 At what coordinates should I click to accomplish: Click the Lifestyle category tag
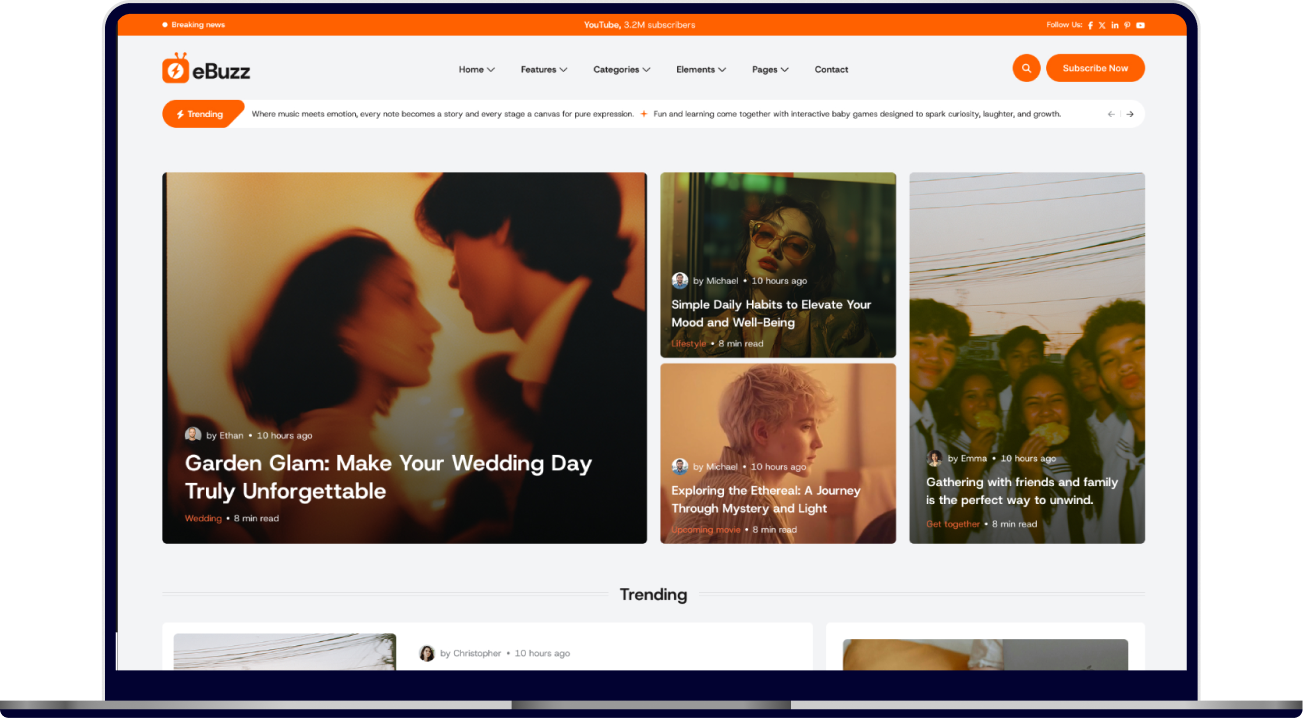tap(688, 344)
